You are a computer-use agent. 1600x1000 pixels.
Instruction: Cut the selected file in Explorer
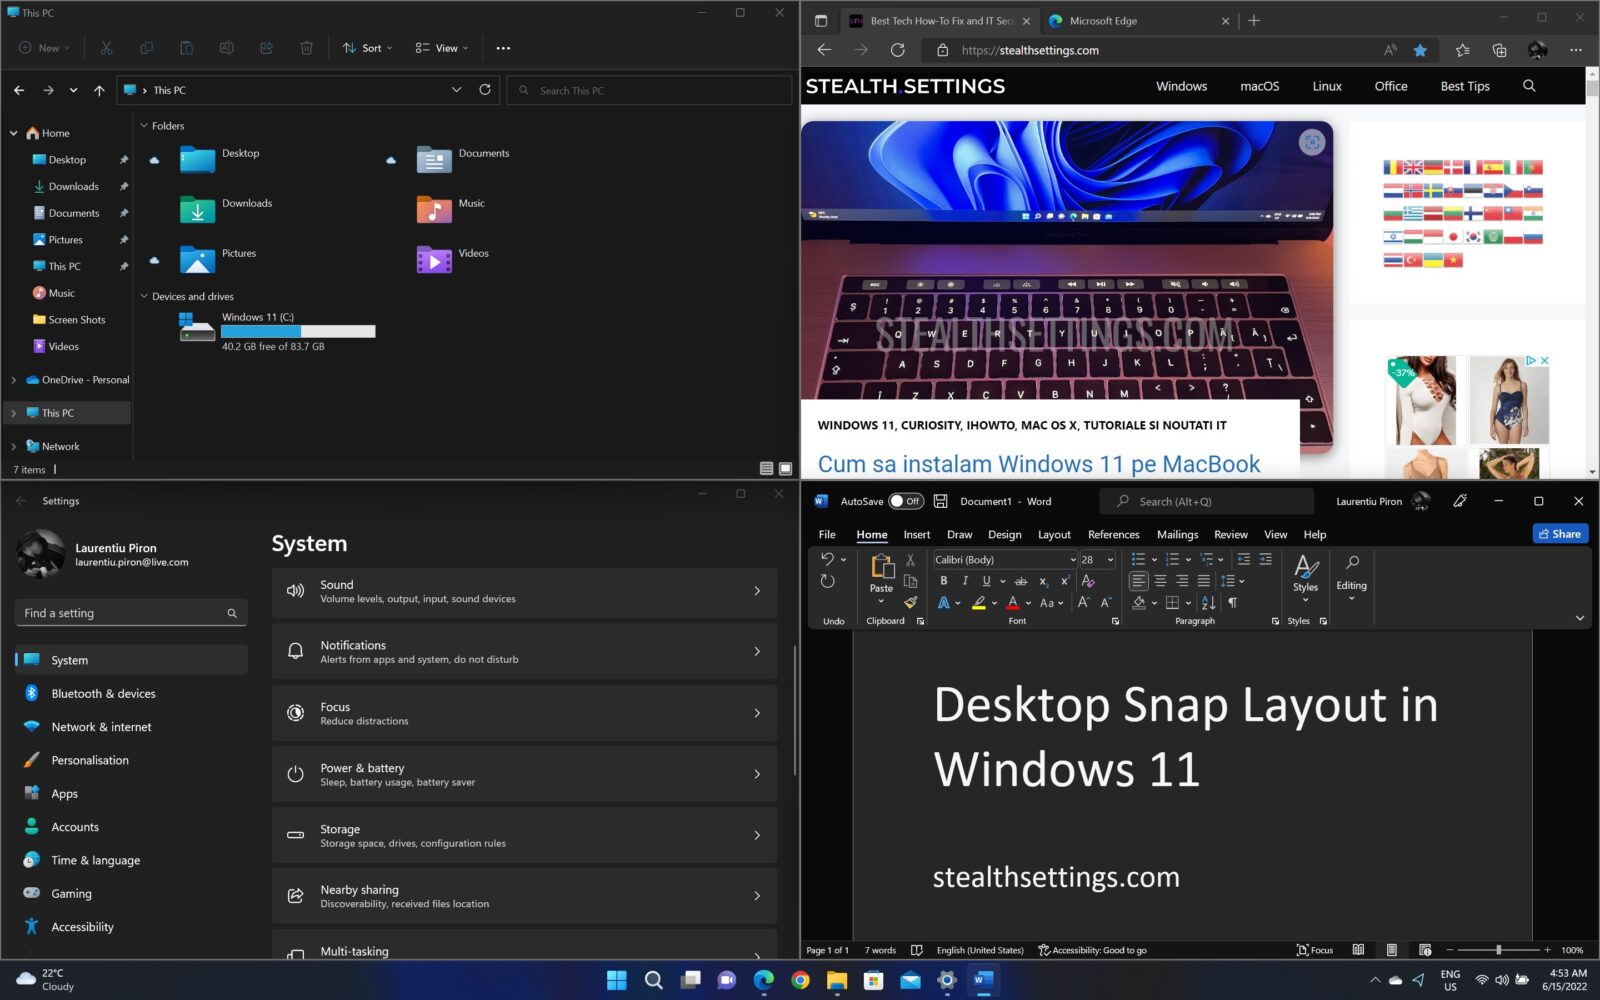tap(105, 47)
